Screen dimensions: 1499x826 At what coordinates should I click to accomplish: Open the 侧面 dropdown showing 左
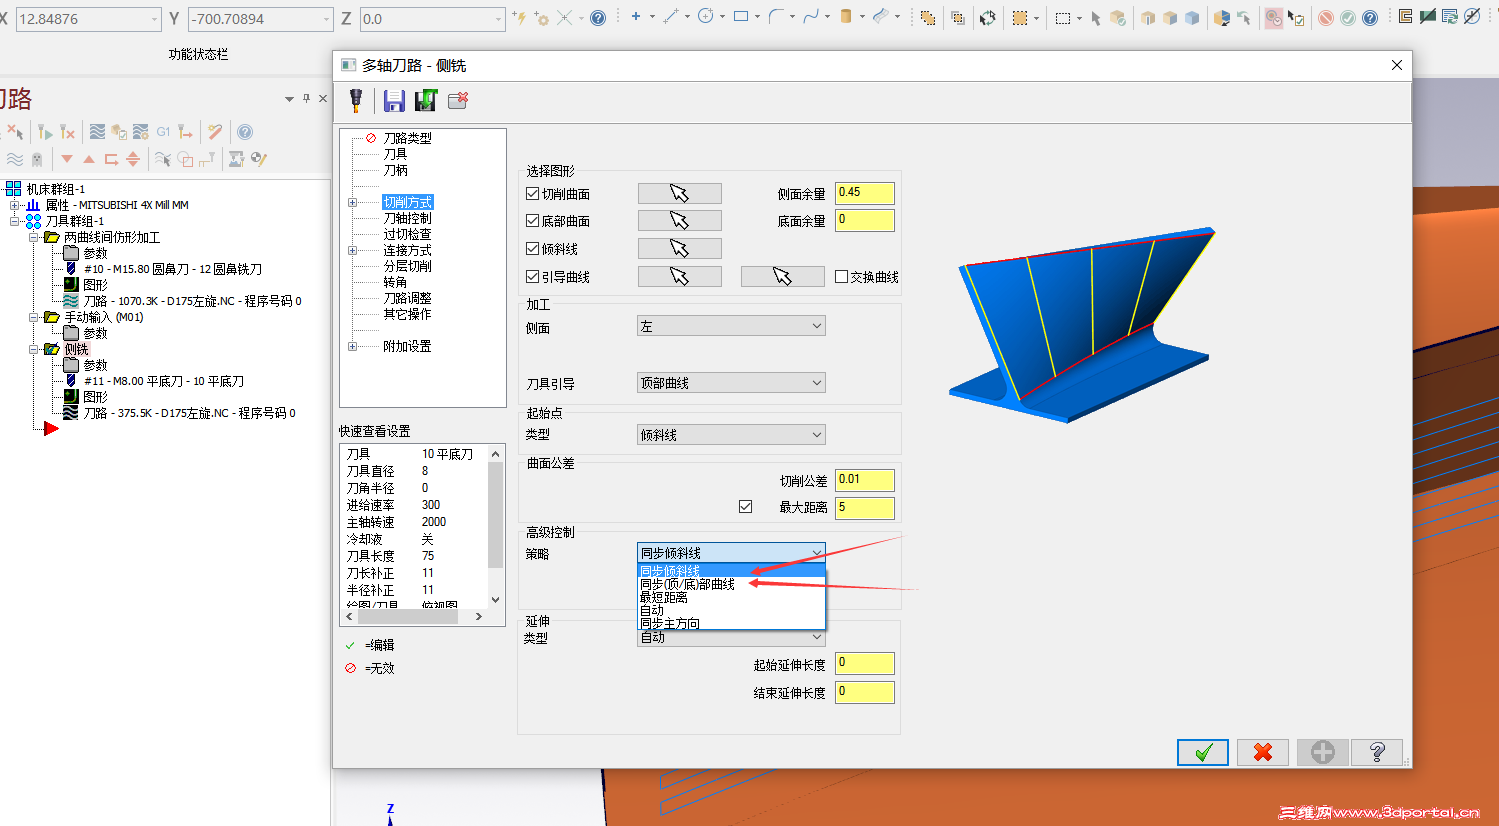(731, 326)
